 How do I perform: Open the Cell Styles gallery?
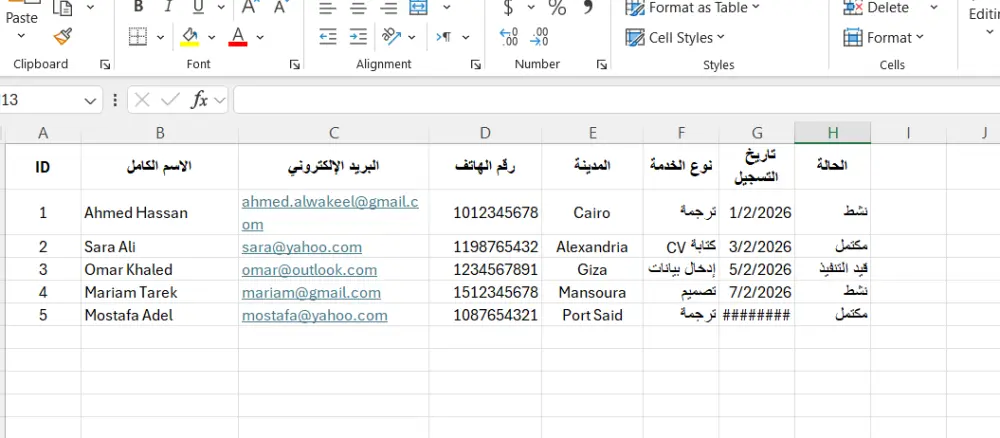pyautogui.click(x=675, y=38)
